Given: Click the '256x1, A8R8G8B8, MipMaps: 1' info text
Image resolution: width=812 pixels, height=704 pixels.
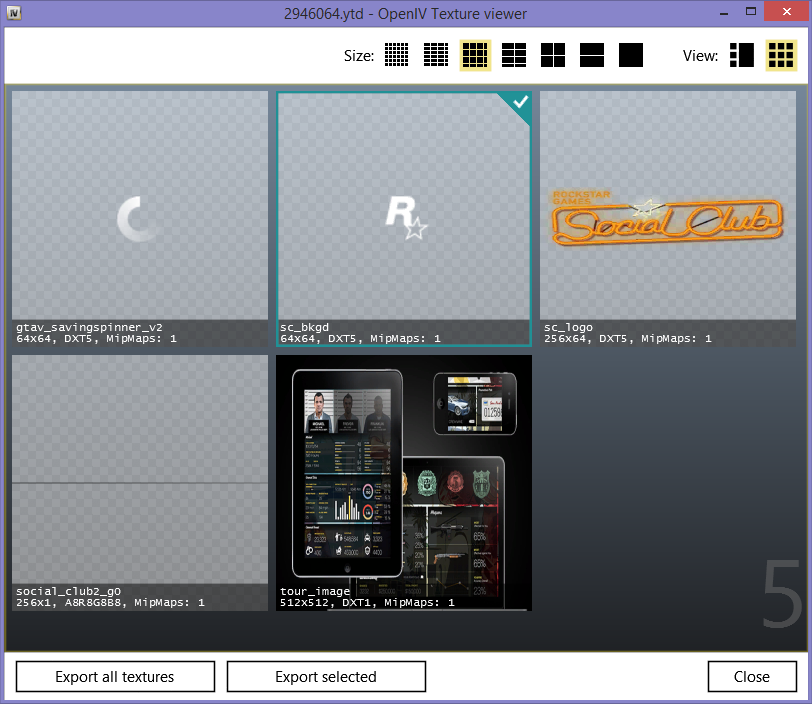Looking at the screenshot, I should [110, 602].
